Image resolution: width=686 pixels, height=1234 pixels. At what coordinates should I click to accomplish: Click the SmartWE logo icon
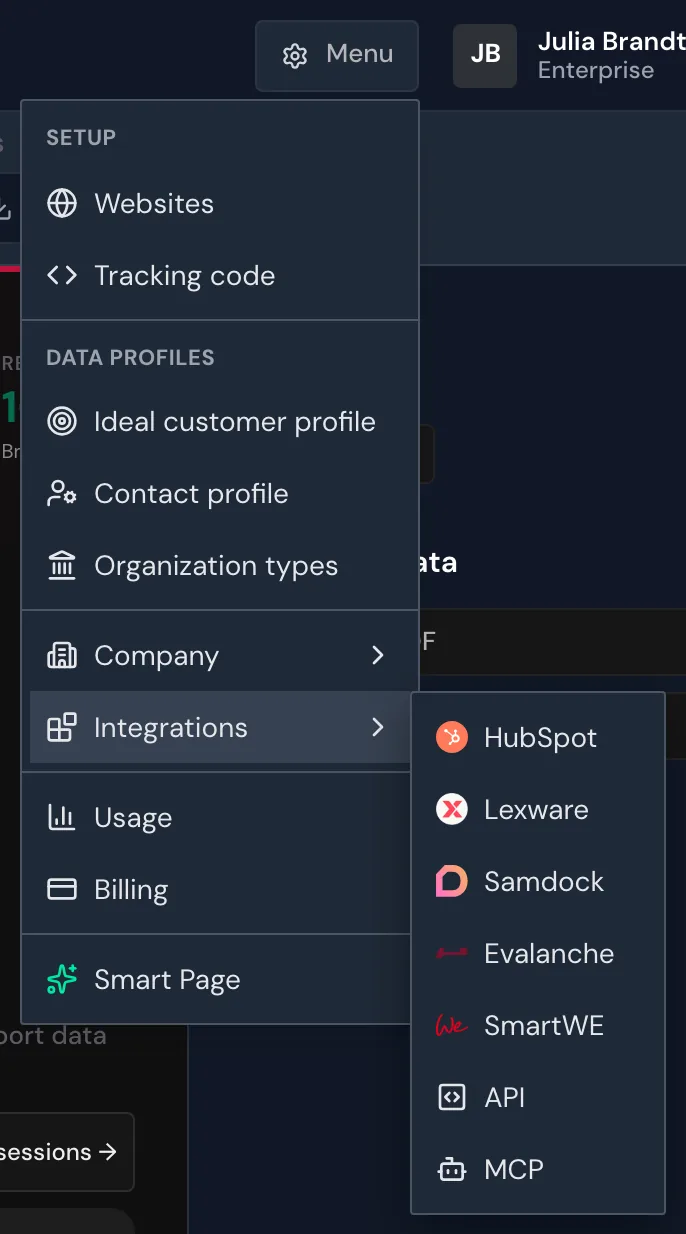point(452,1026)
